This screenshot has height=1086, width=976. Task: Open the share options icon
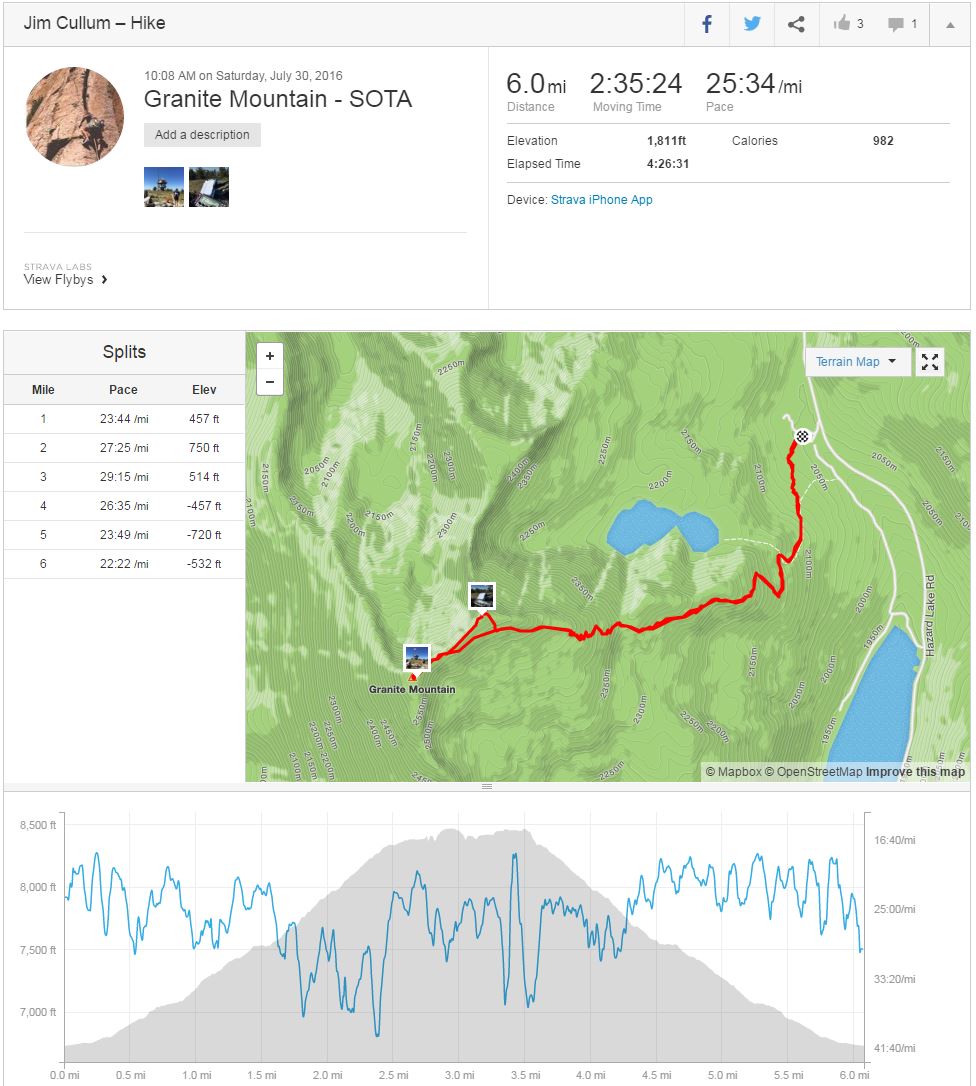point(796,24)
